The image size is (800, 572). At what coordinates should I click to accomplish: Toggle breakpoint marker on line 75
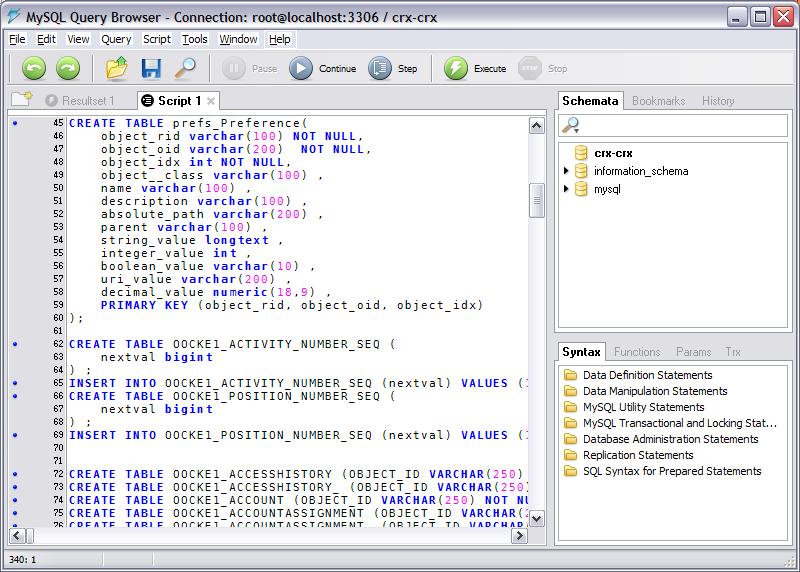(15, 513)
